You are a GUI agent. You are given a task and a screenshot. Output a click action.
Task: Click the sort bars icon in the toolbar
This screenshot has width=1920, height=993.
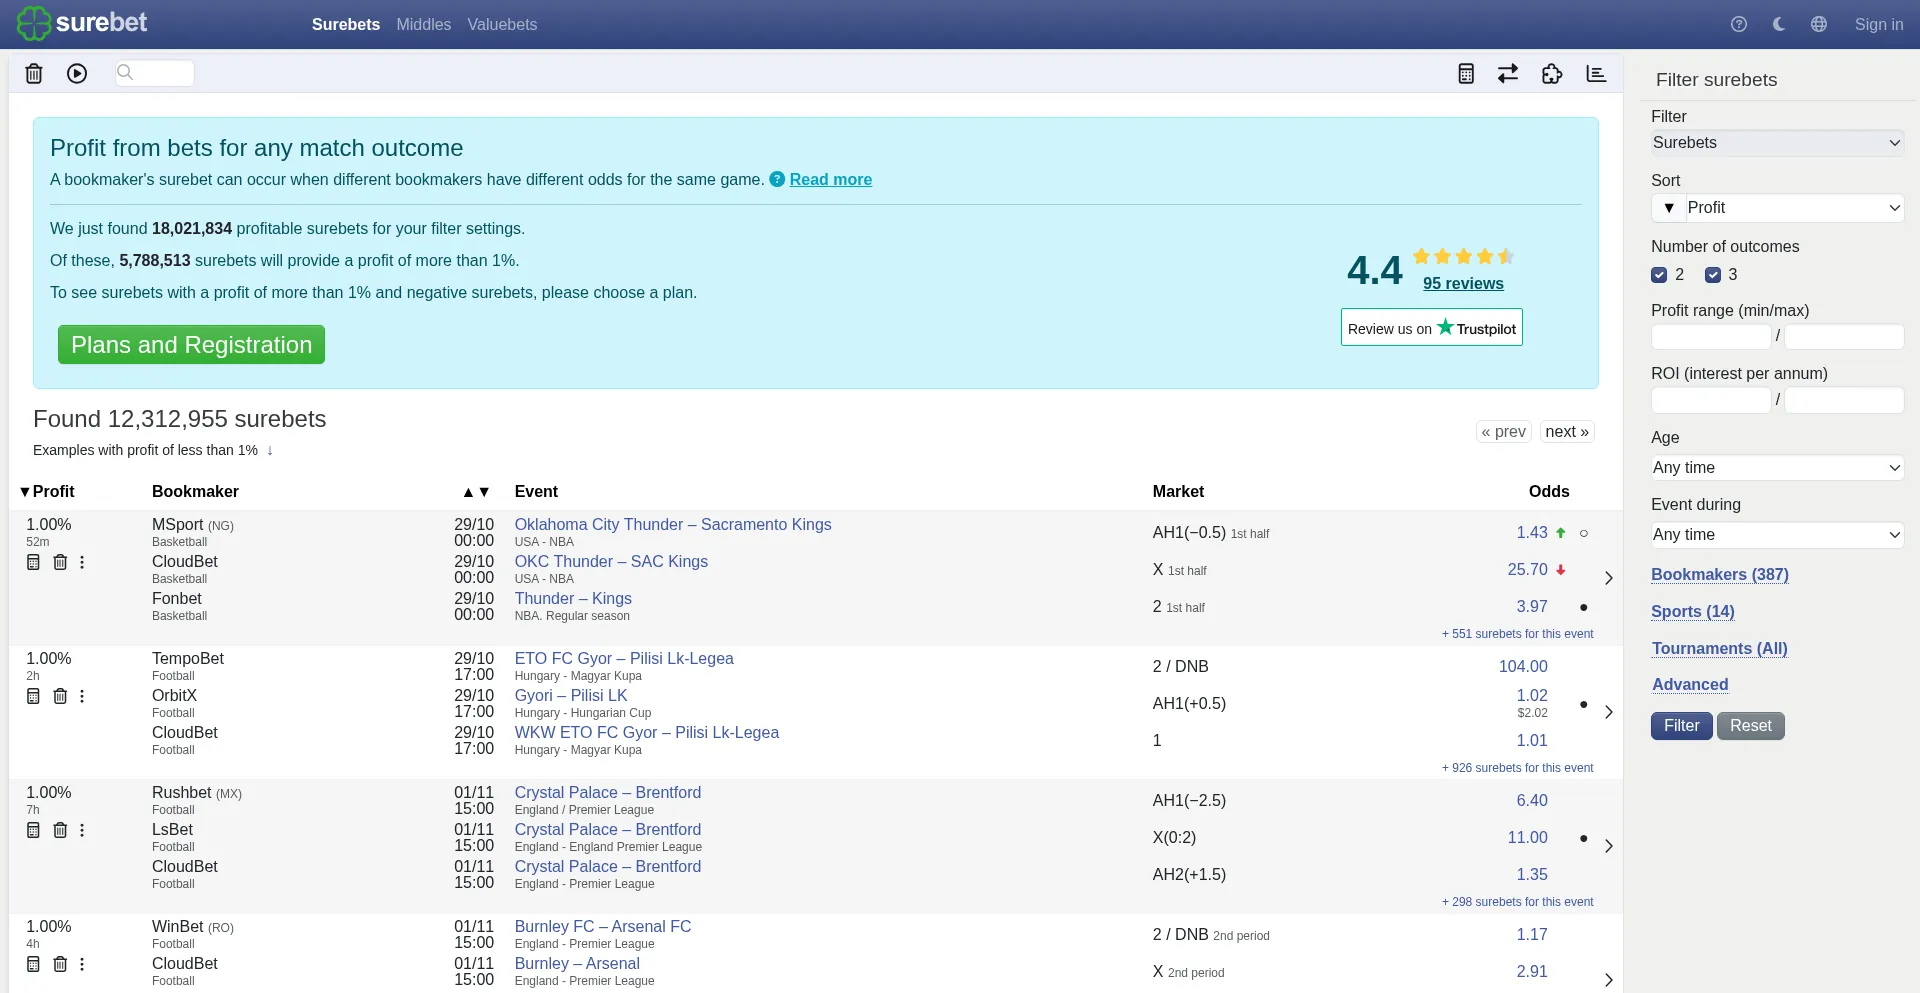(1596, 74)
